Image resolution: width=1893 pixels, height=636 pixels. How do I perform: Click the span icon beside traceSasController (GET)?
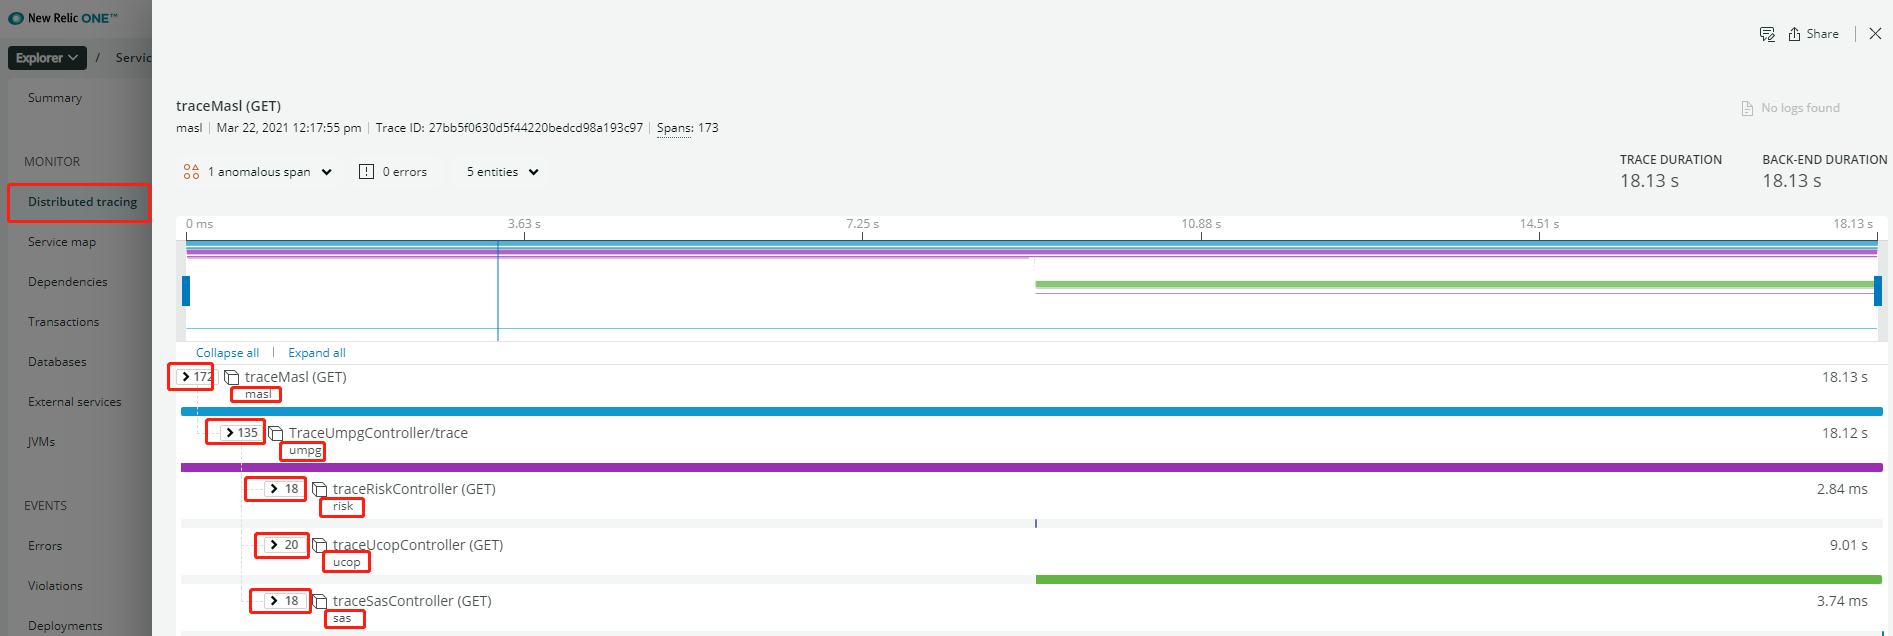(320, 602)
